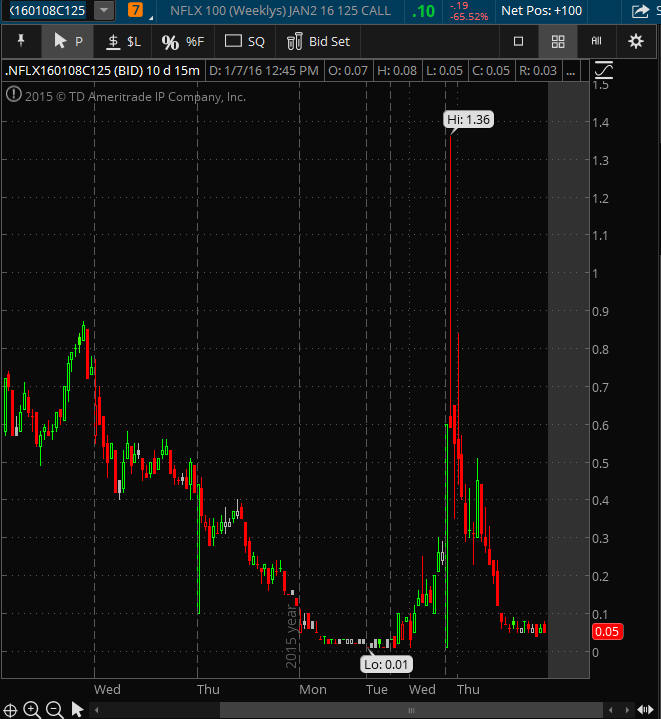Click the green .10 last price
The height and width of the screenshot is (719, 661).
423,11
